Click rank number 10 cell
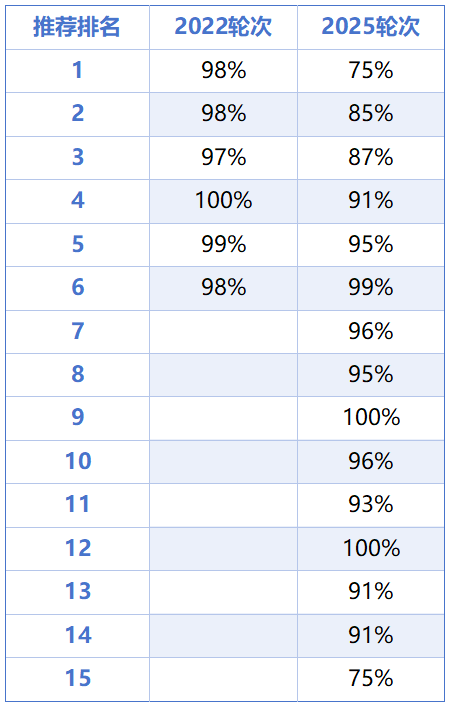Screen dimensions: 453x711 pyautogui.click(x=78, y=462)
